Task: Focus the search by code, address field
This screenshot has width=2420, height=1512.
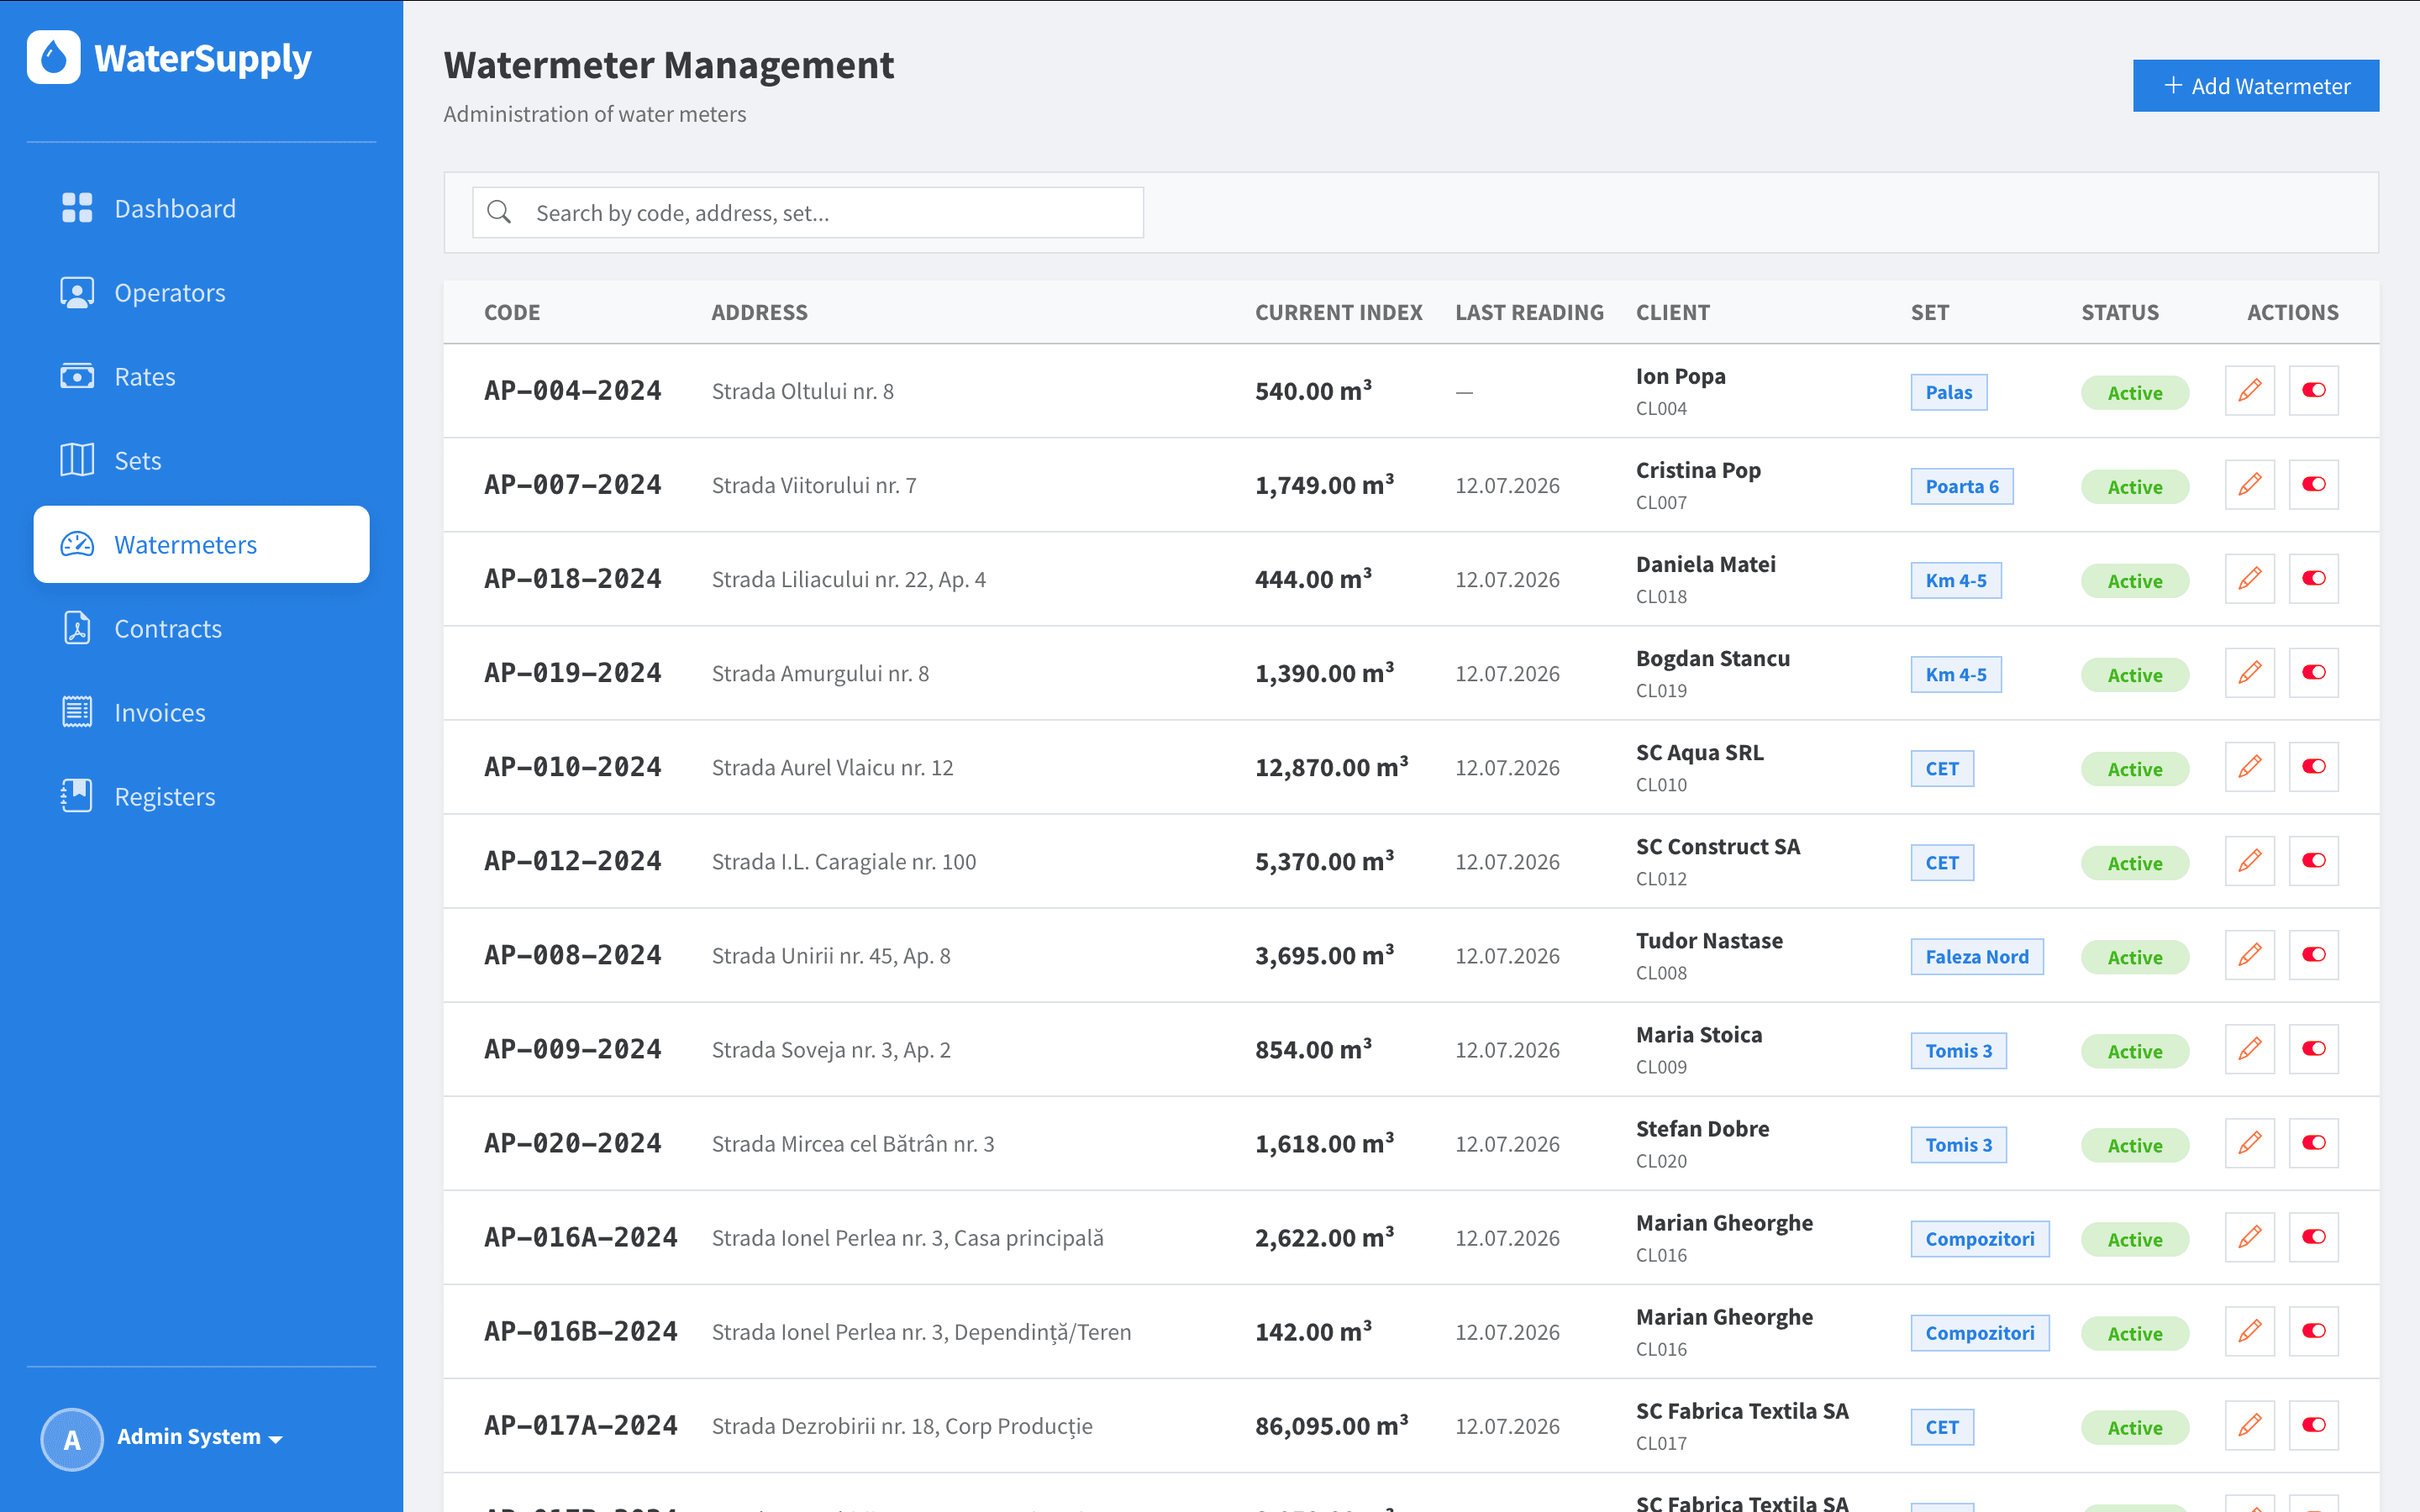Action: pos(808,212)
